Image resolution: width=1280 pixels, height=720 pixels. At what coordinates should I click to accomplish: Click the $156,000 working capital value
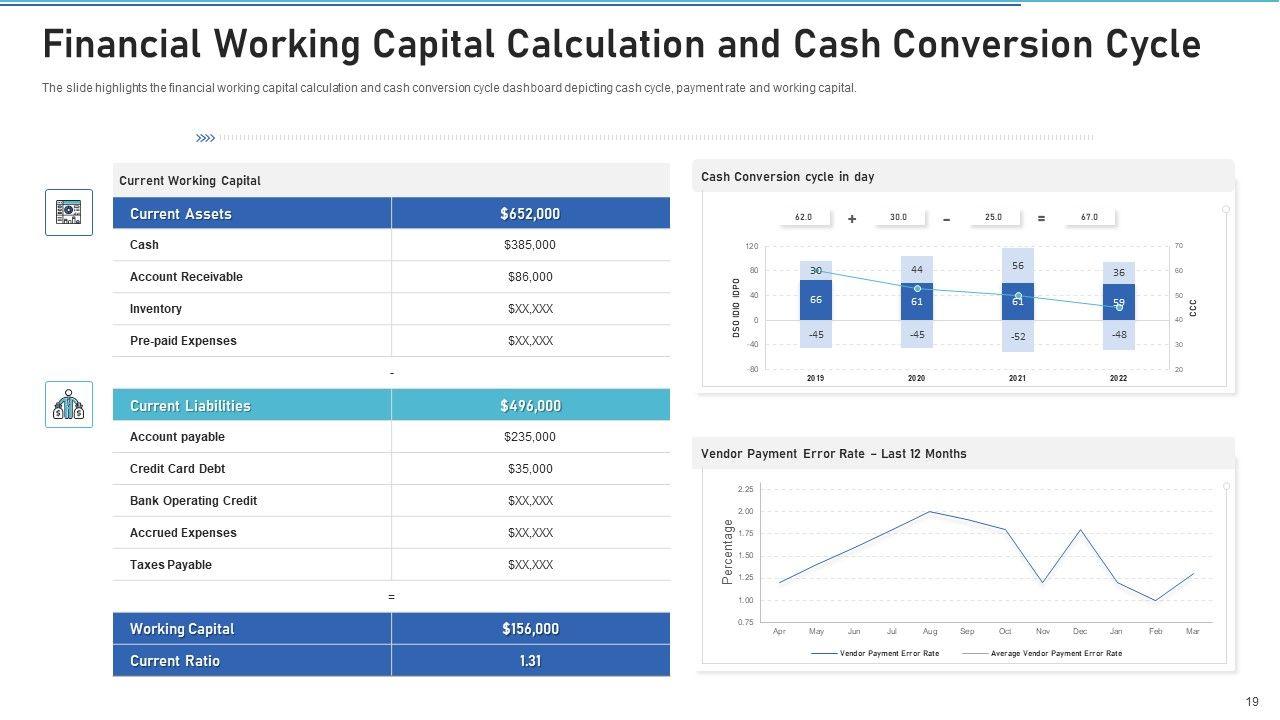coord(530,629)
